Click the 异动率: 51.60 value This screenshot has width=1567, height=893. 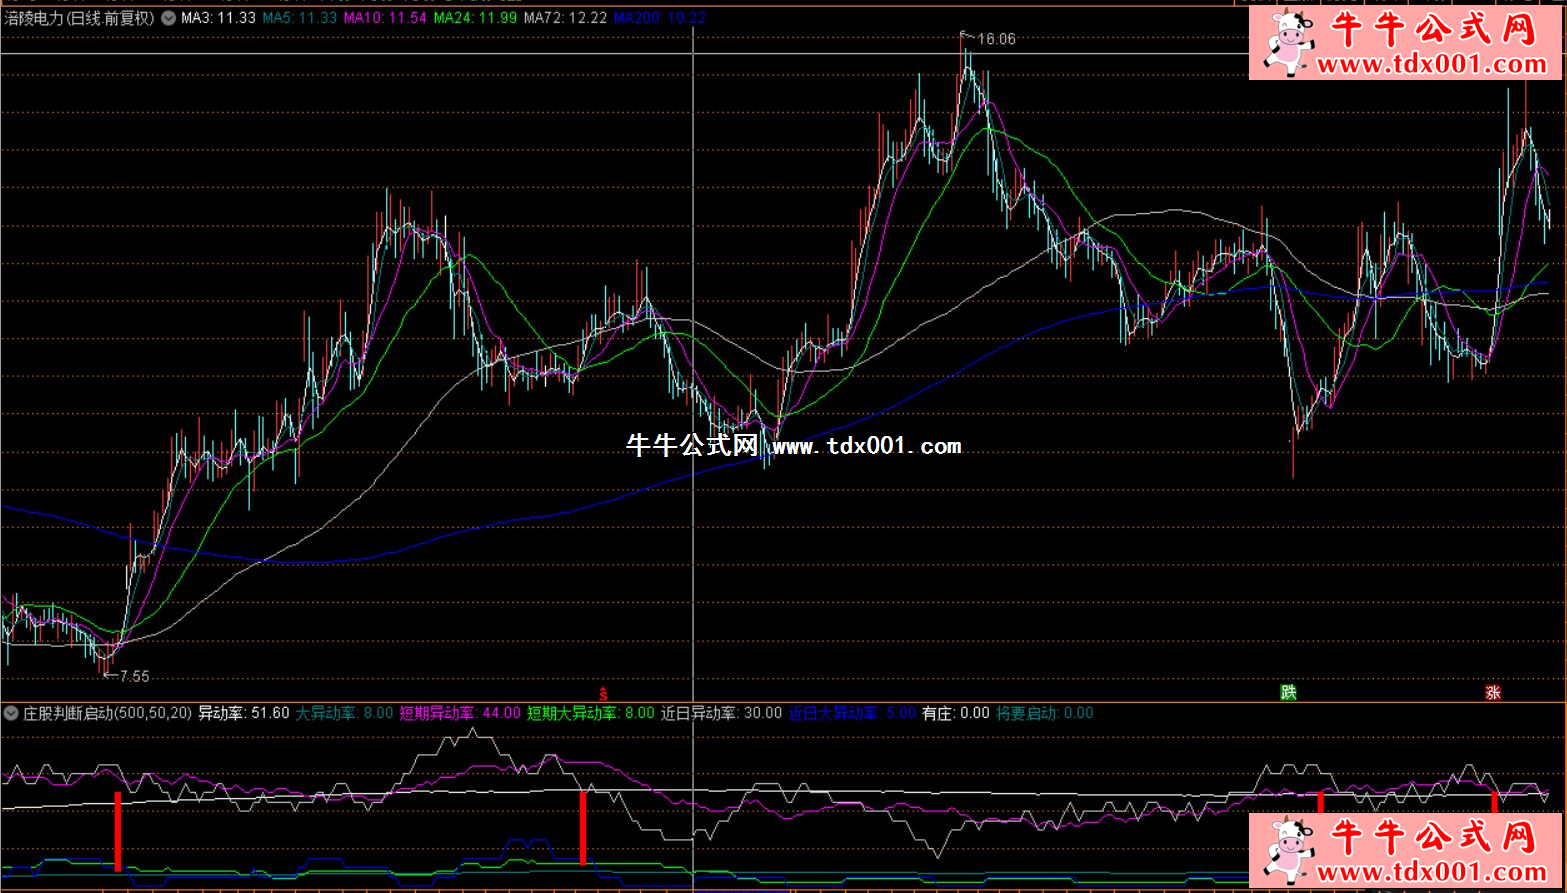[x=244, y=713]
